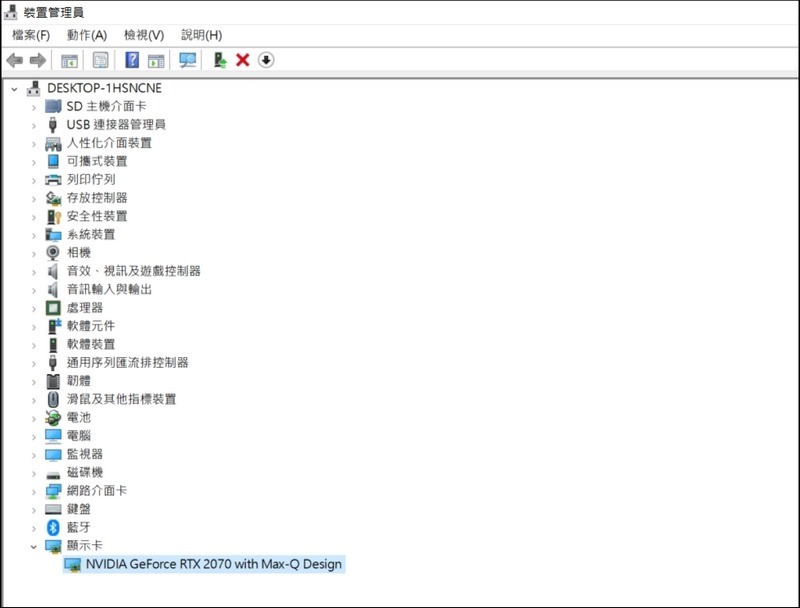
Task: Toggle the console tree pane icon
Action: [69, 61]
